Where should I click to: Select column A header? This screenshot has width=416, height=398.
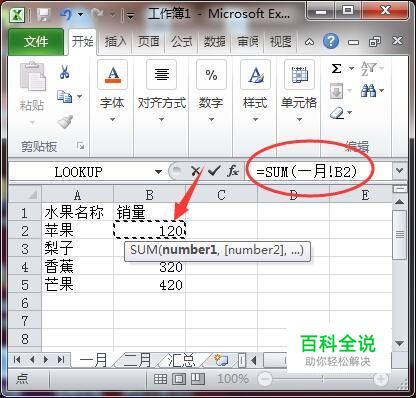[77, 195]
